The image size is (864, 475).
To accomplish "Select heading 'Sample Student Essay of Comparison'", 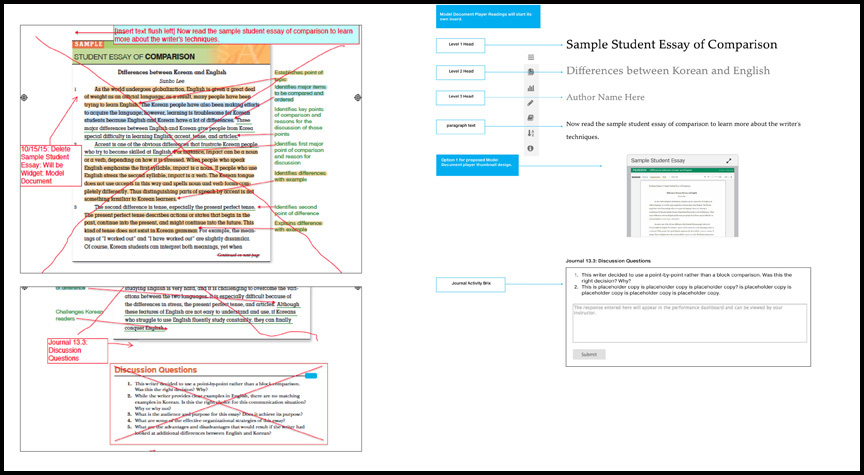I will [x=672, y=45].
